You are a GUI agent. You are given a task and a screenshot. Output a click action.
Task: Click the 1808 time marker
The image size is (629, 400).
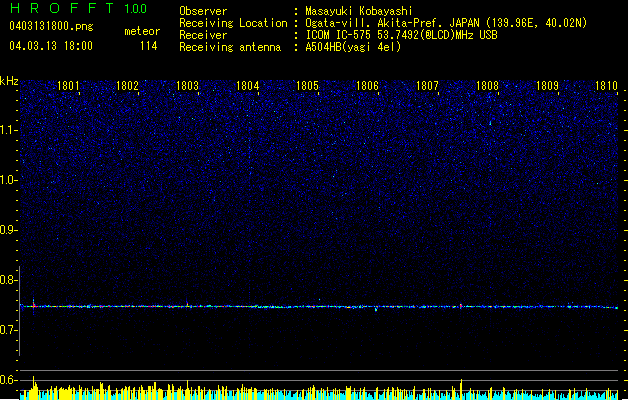(x=487, y=86)
